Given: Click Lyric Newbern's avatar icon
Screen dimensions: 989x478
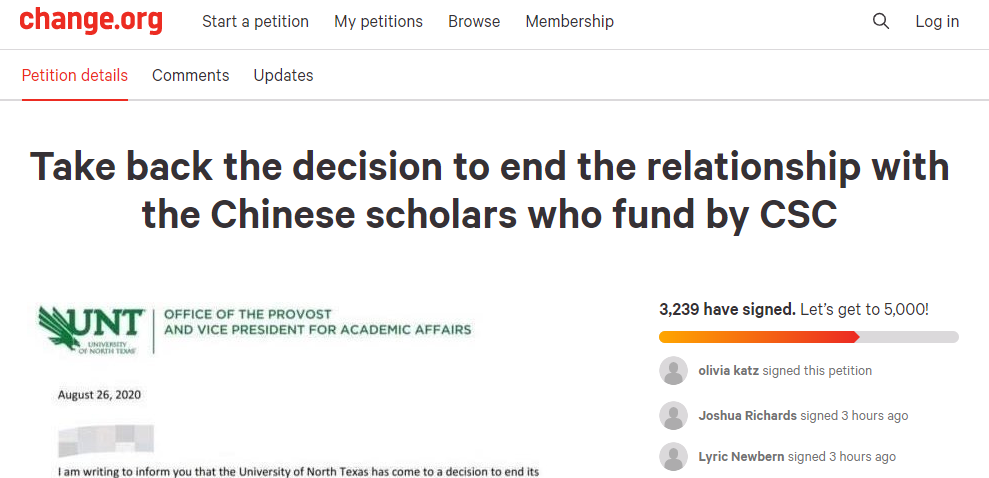Looking at the screenshot, I should click(x=674, y=457).
